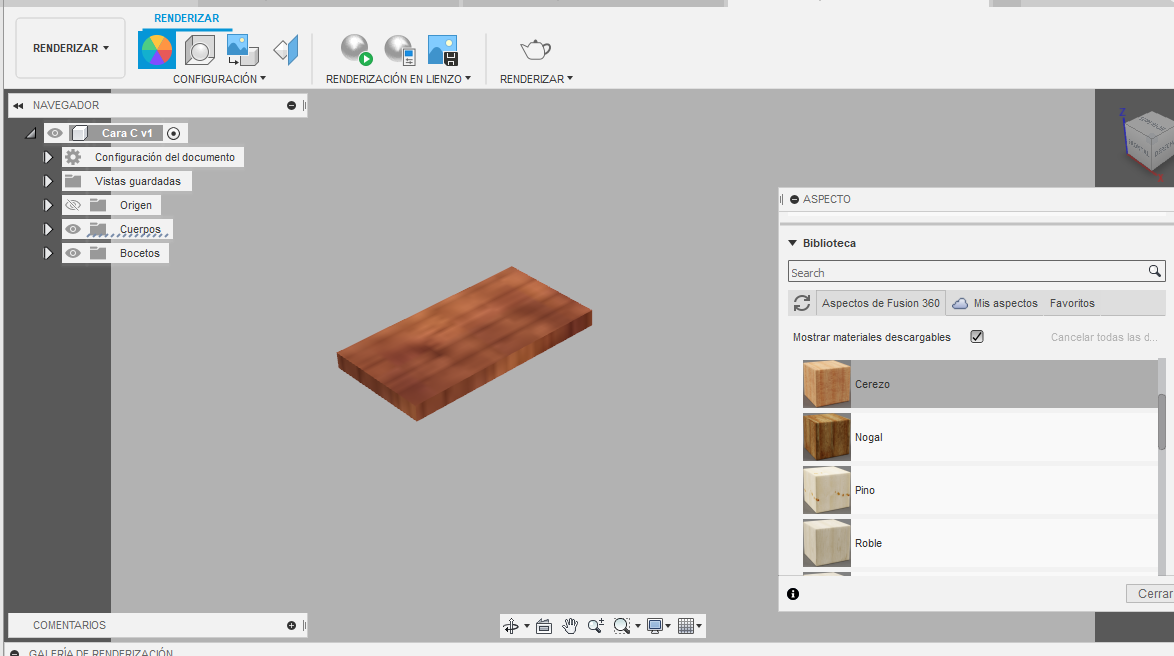
Task: Open the CONFIGURACIÓN dropdown menu
Action: point(219,79)
